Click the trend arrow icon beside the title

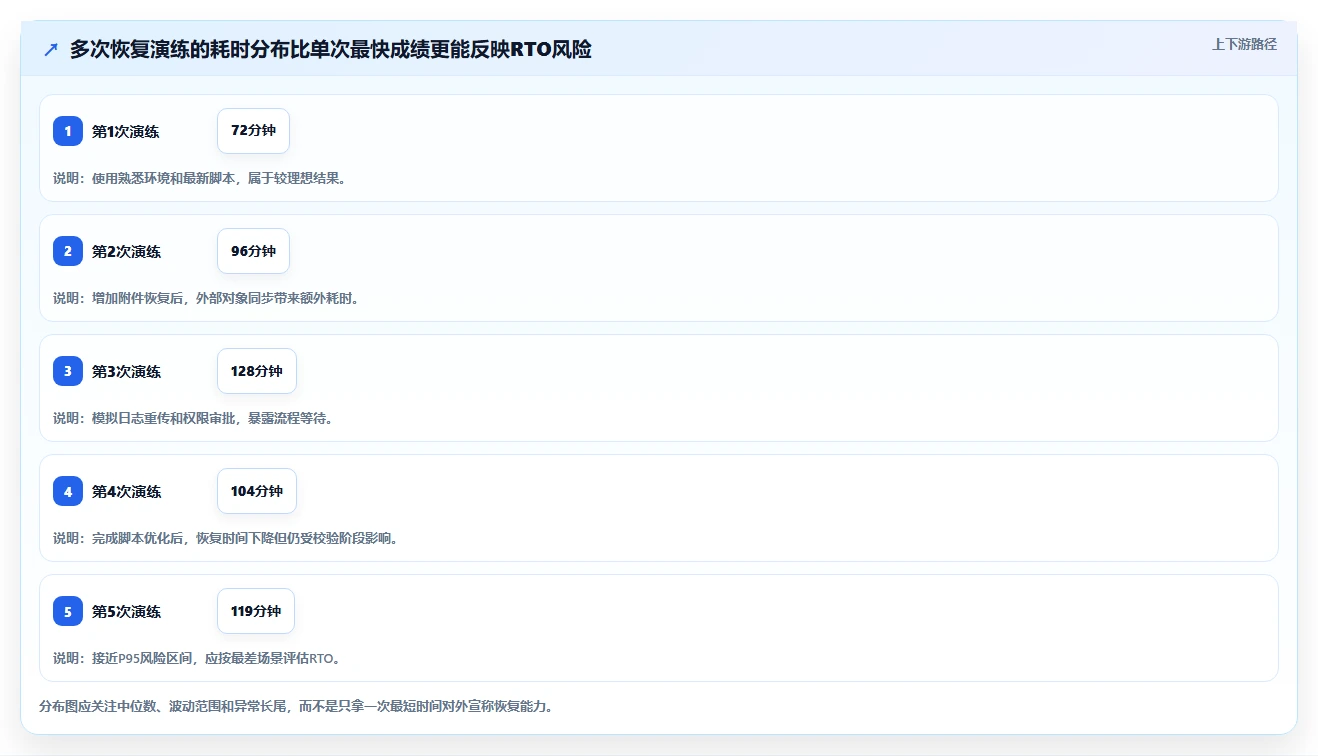51,49
